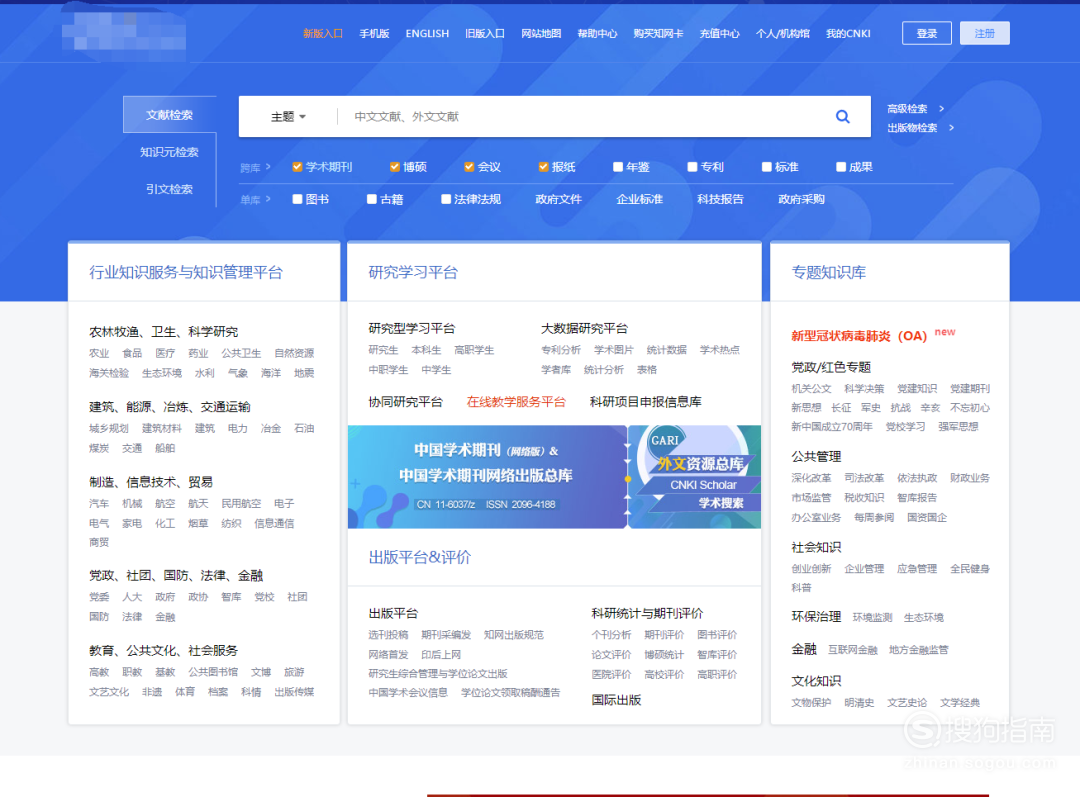This screenshot has width=1080, height=797.
Task: Tick the 图书 checkbox
Action: pos(297,199)
